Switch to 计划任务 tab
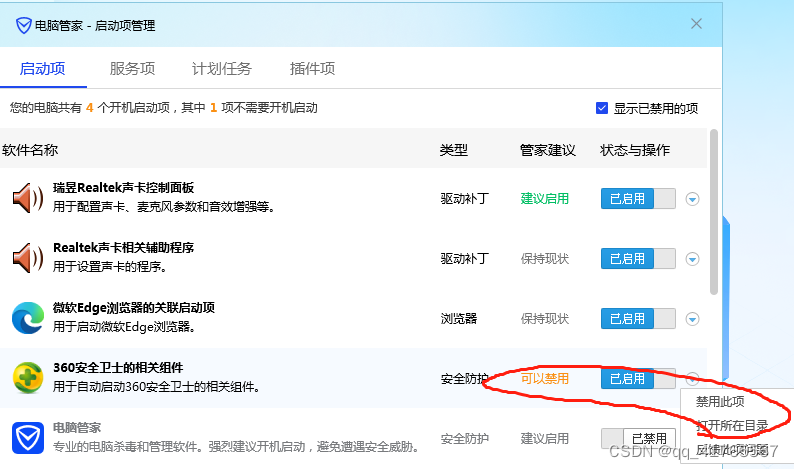 (222, 68)
